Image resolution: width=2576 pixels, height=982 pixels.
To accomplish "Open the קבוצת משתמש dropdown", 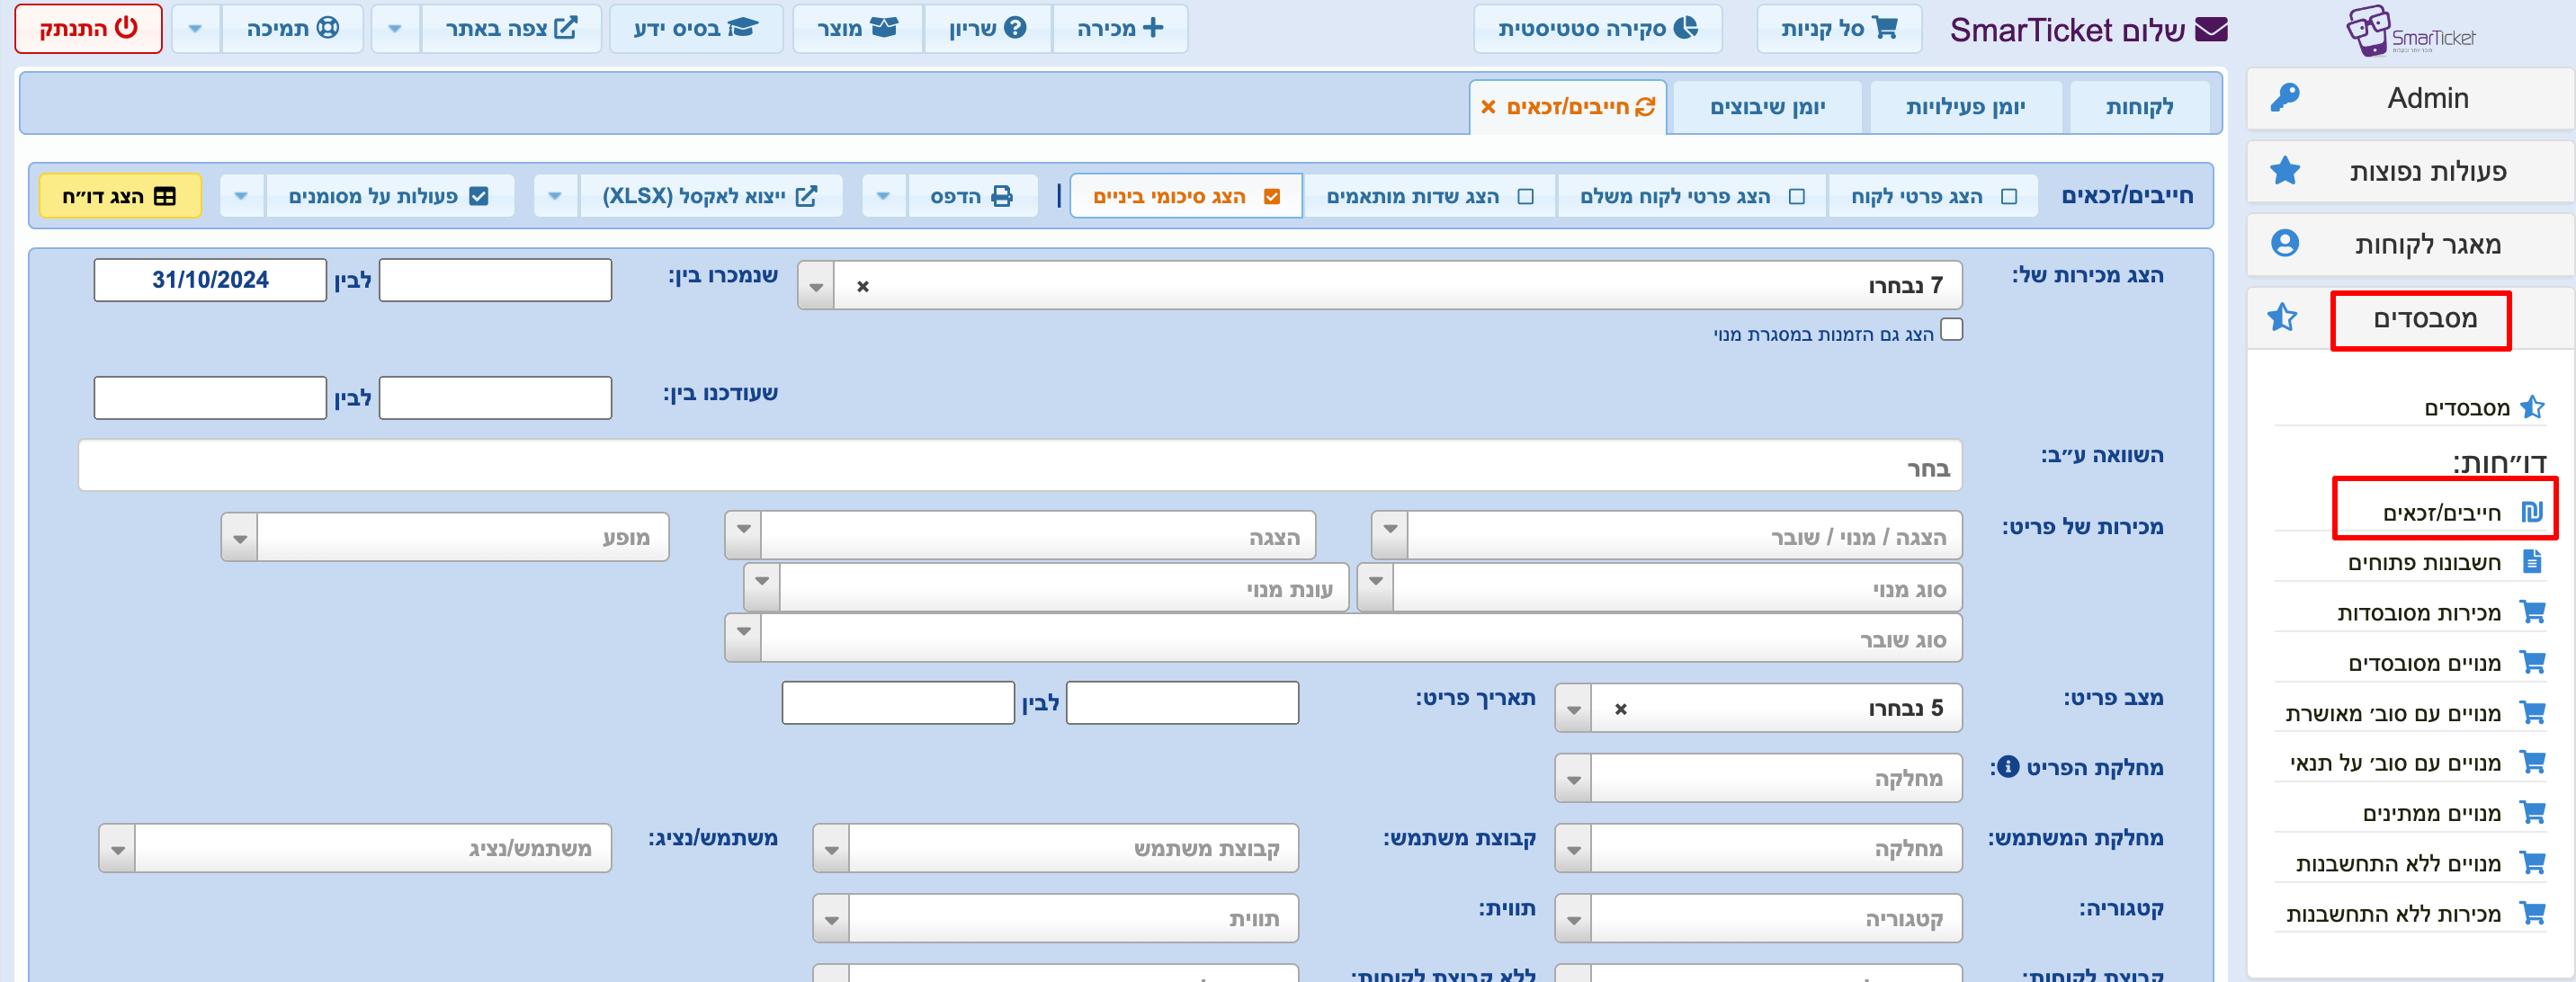I will [x=1056, y=848].
